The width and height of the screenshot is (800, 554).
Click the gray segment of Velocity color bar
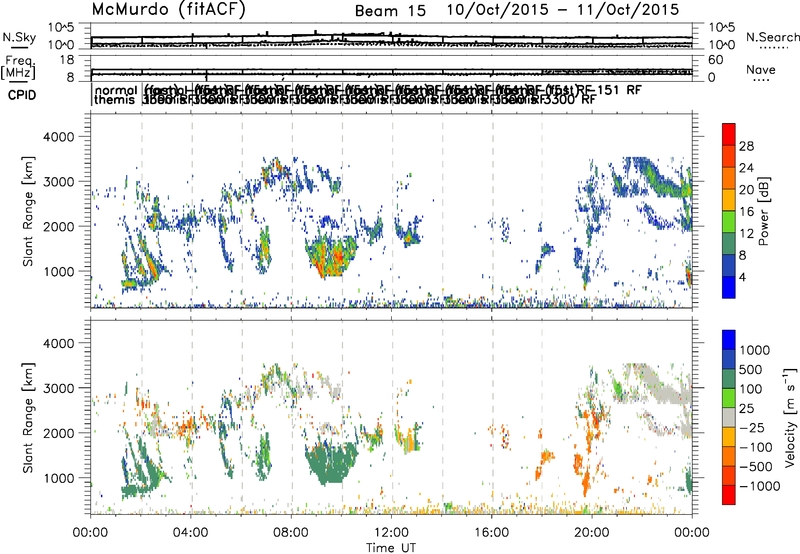[x=729, y=417]
